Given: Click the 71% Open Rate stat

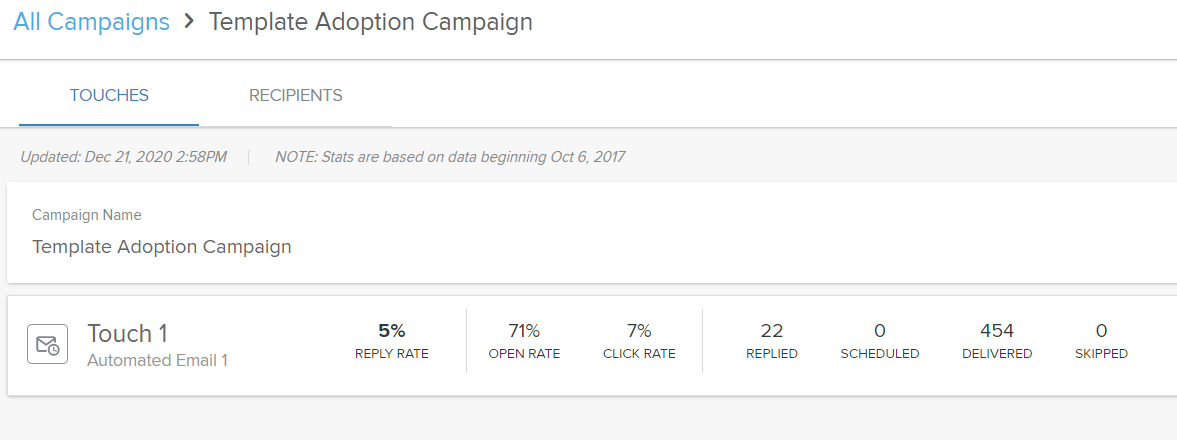Looking at the screenshot, I should tap(524, 342).
